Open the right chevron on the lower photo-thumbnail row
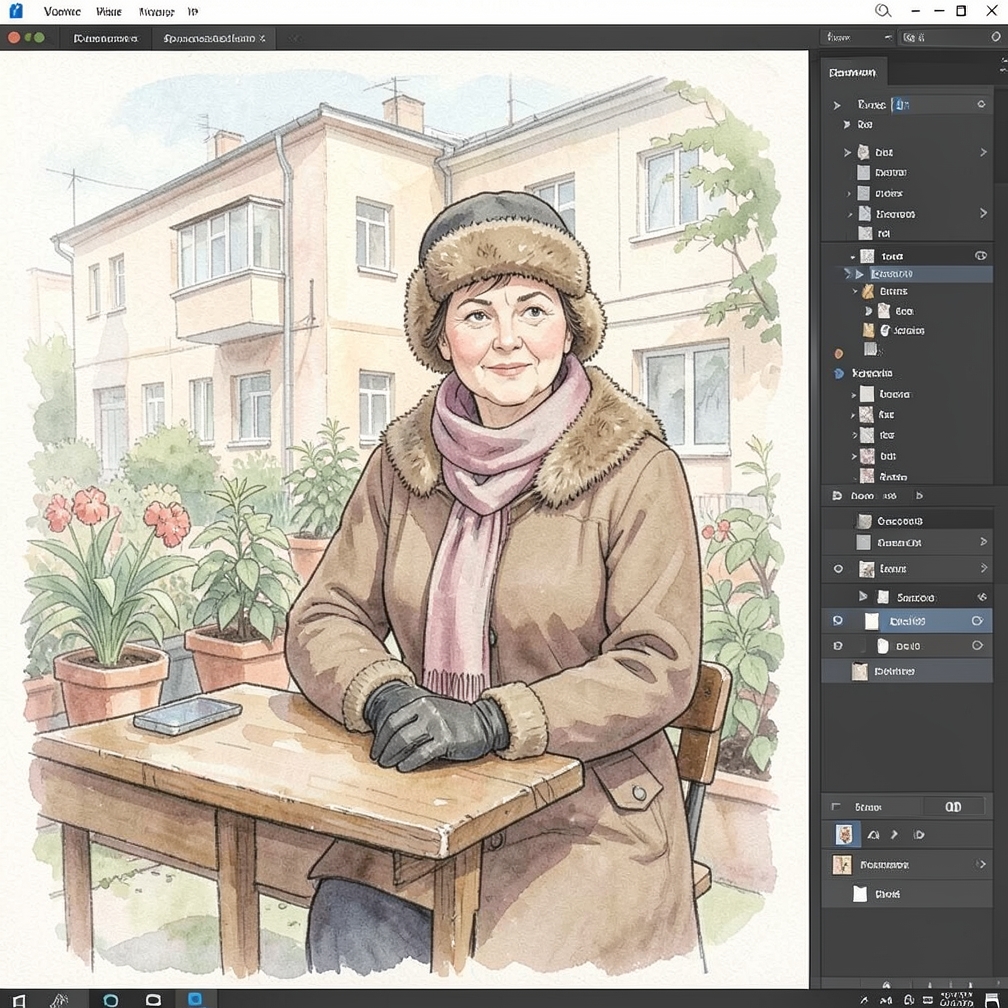Viewport: 1008px width, 1008px height. click(x=983, y=568)
